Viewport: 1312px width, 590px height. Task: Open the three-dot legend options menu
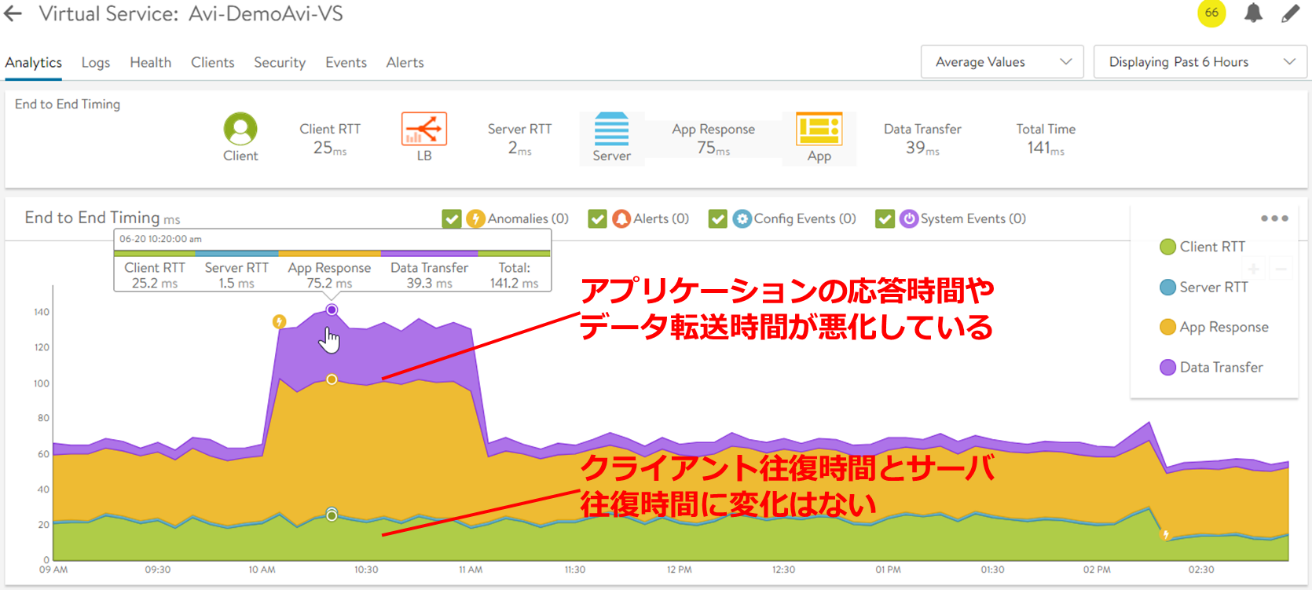click(x=1274, y=218)
